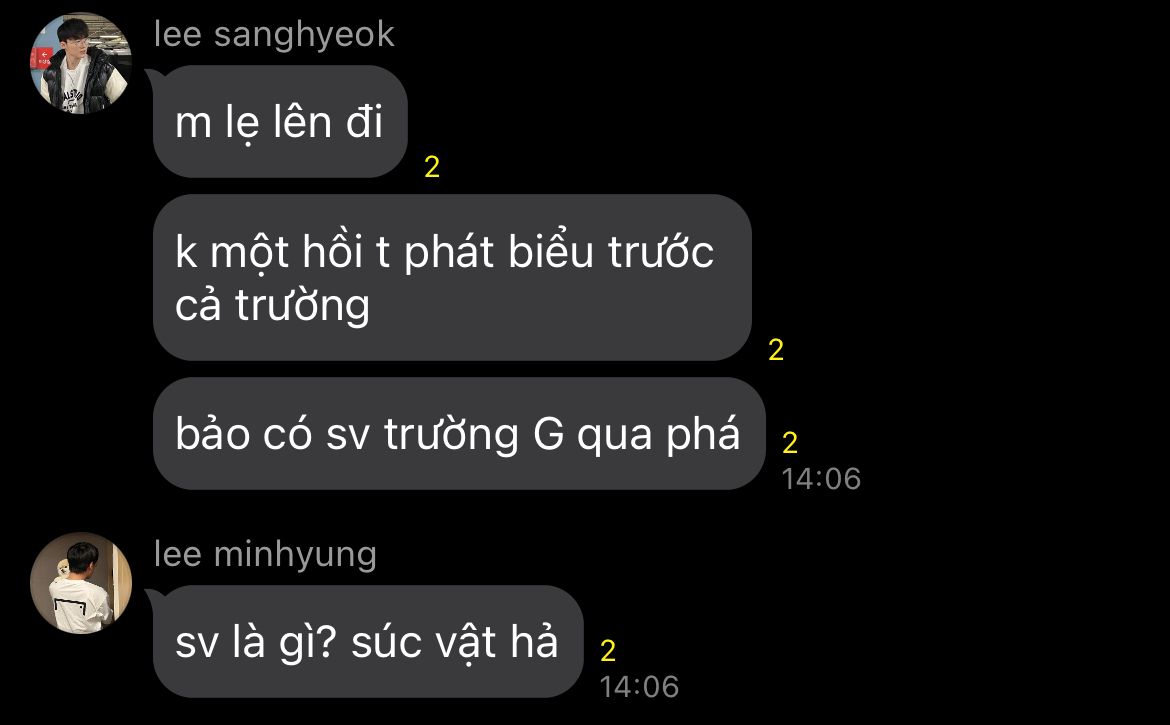Image resolution: width=1170 pixels, height=725 pixels.
Task: Click yellow unread count beside 'qua phá' message
Action: (790, 443)
